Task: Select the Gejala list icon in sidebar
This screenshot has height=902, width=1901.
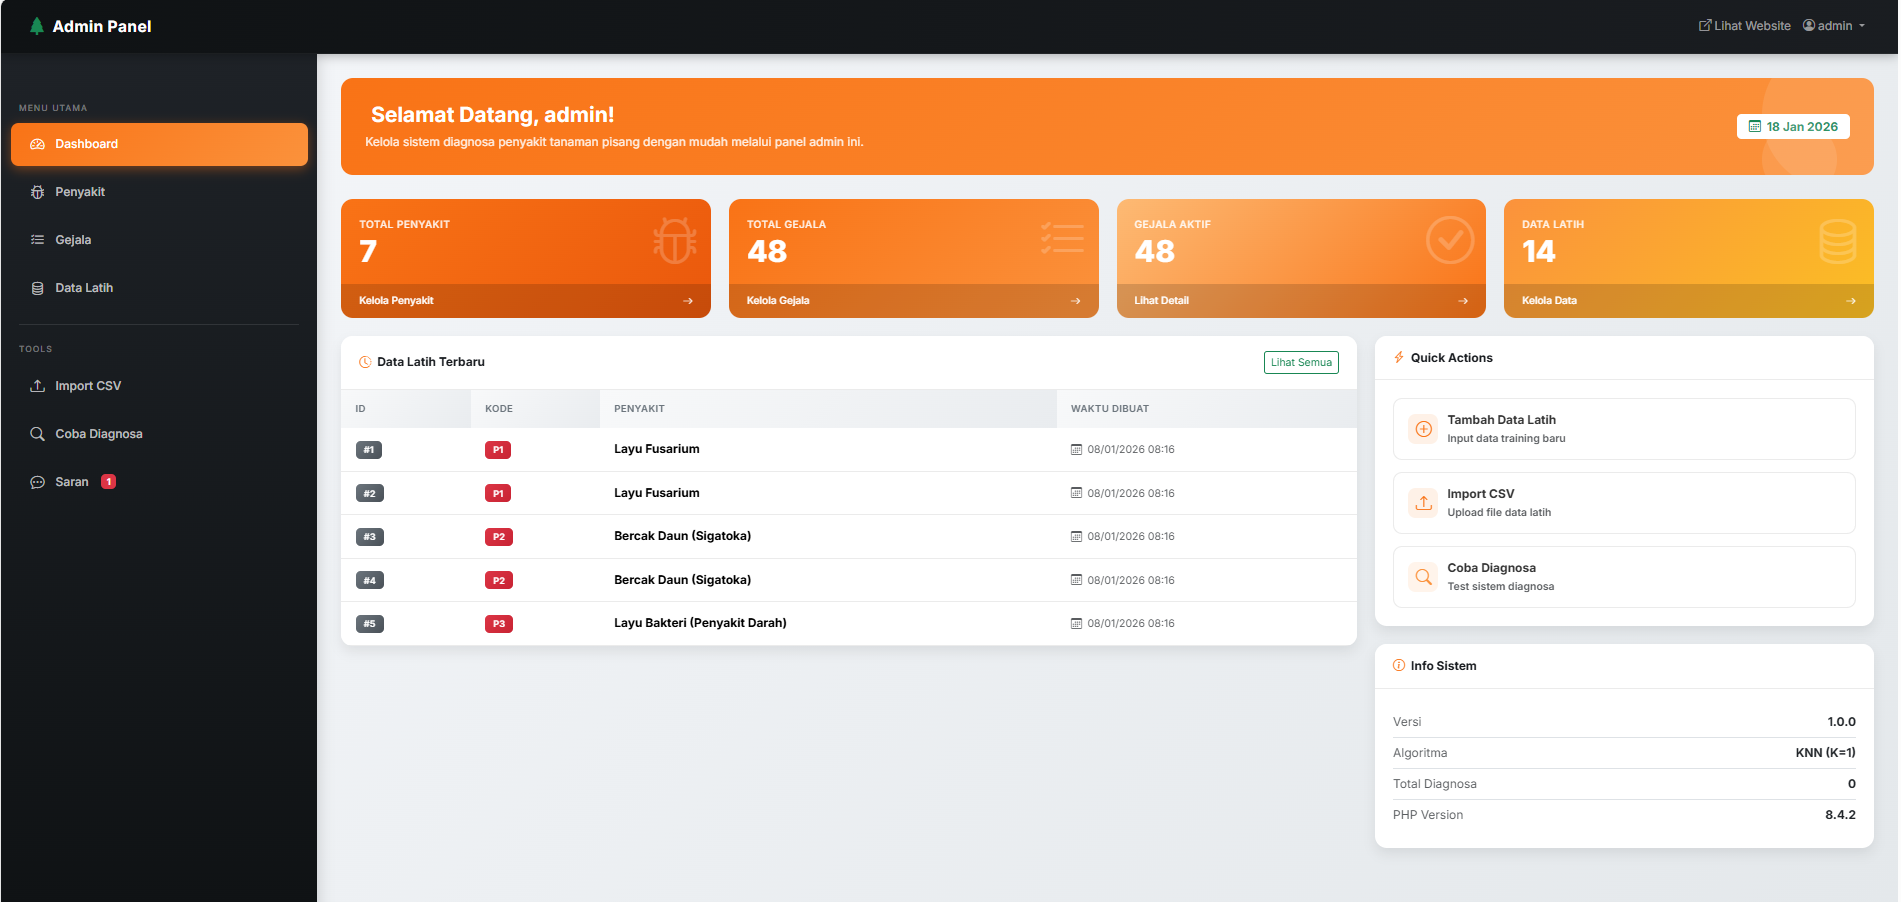Action: pos(37,239)
